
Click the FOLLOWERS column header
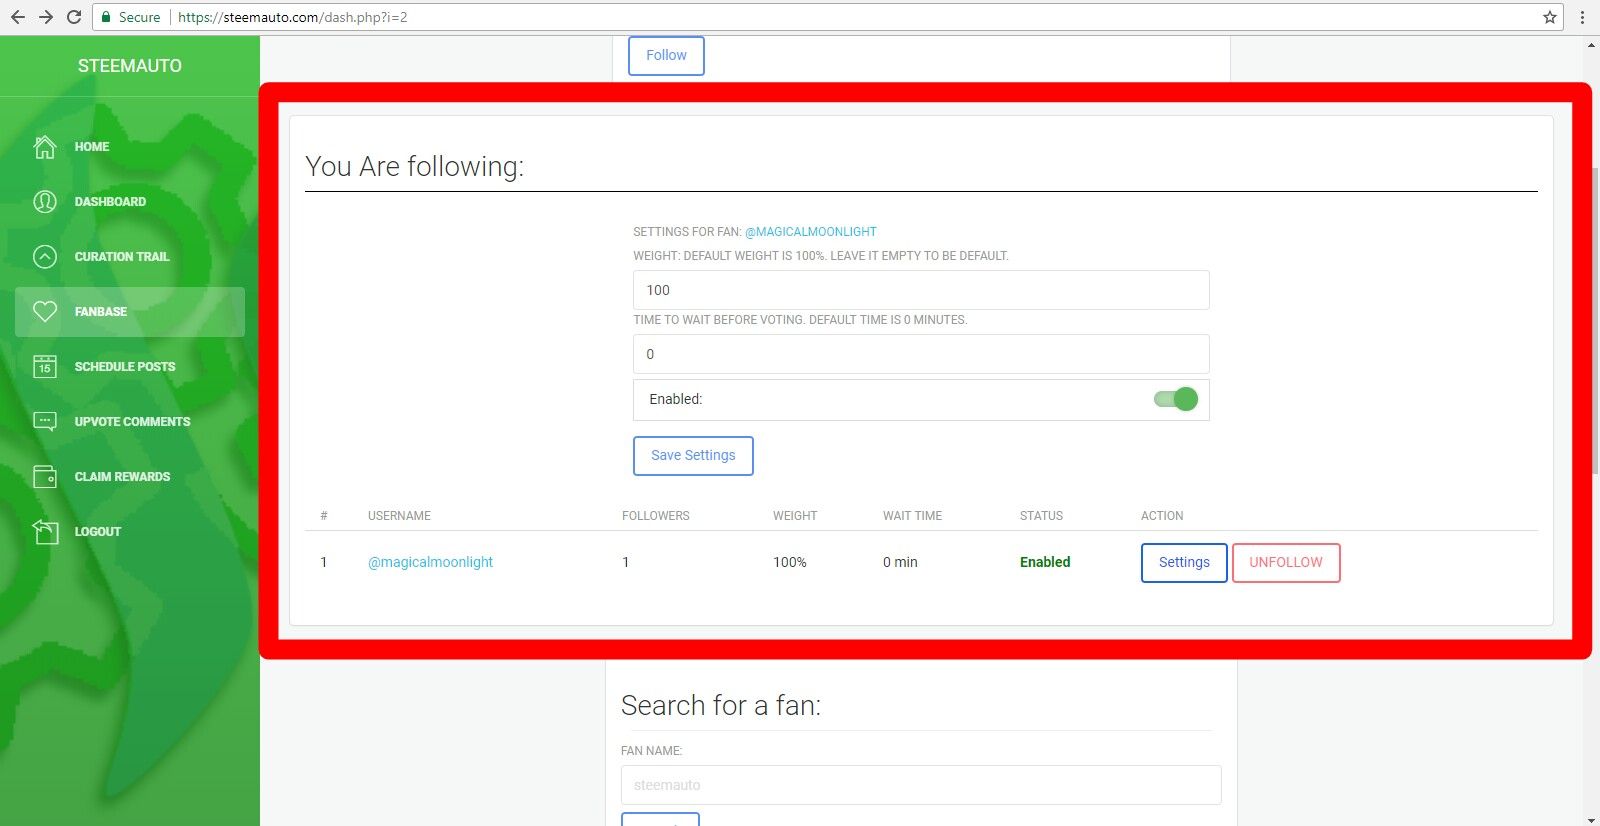coord(656,516)
